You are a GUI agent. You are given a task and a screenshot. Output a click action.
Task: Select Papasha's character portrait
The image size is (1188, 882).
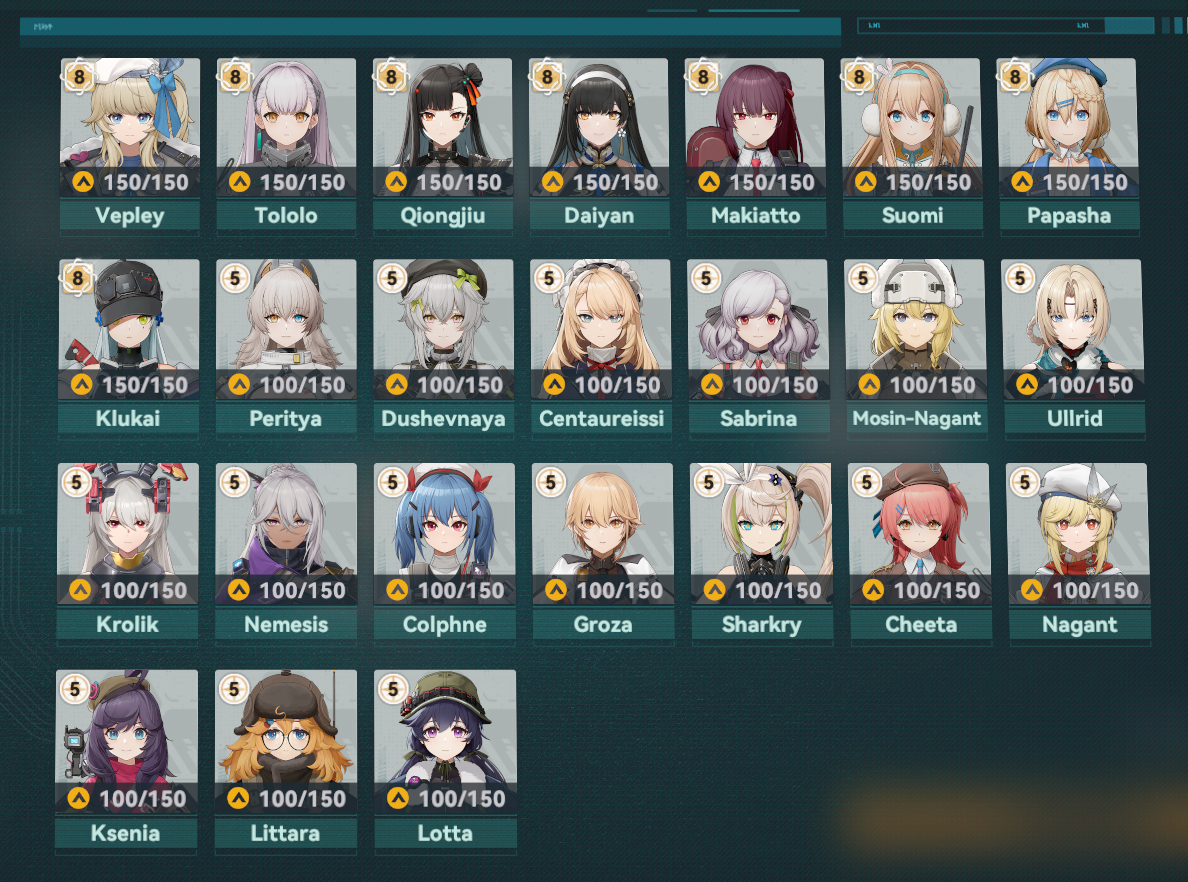[x=1068, y=127]
